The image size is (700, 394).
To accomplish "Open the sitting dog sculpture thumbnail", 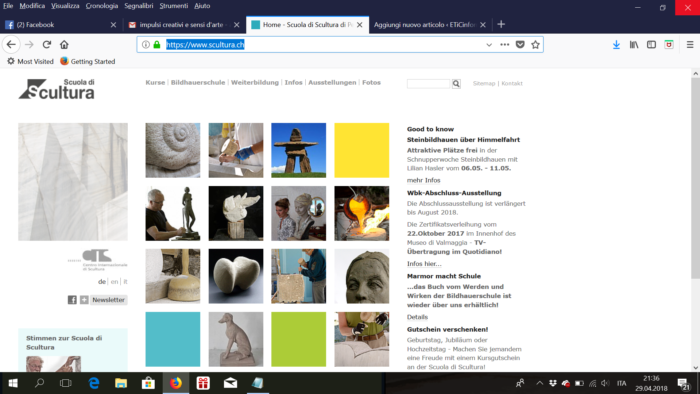I will 236,339.
